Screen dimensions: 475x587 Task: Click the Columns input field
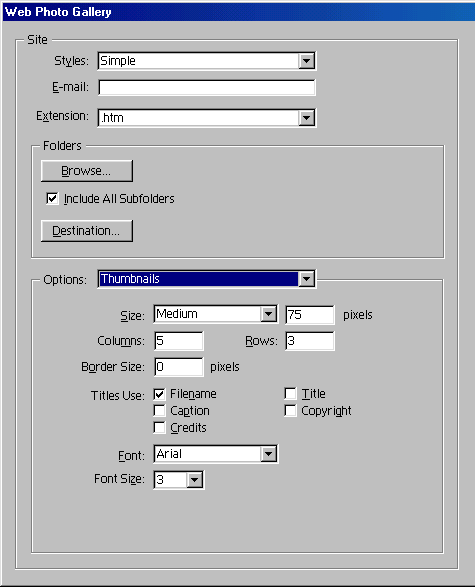pos(179,341)
